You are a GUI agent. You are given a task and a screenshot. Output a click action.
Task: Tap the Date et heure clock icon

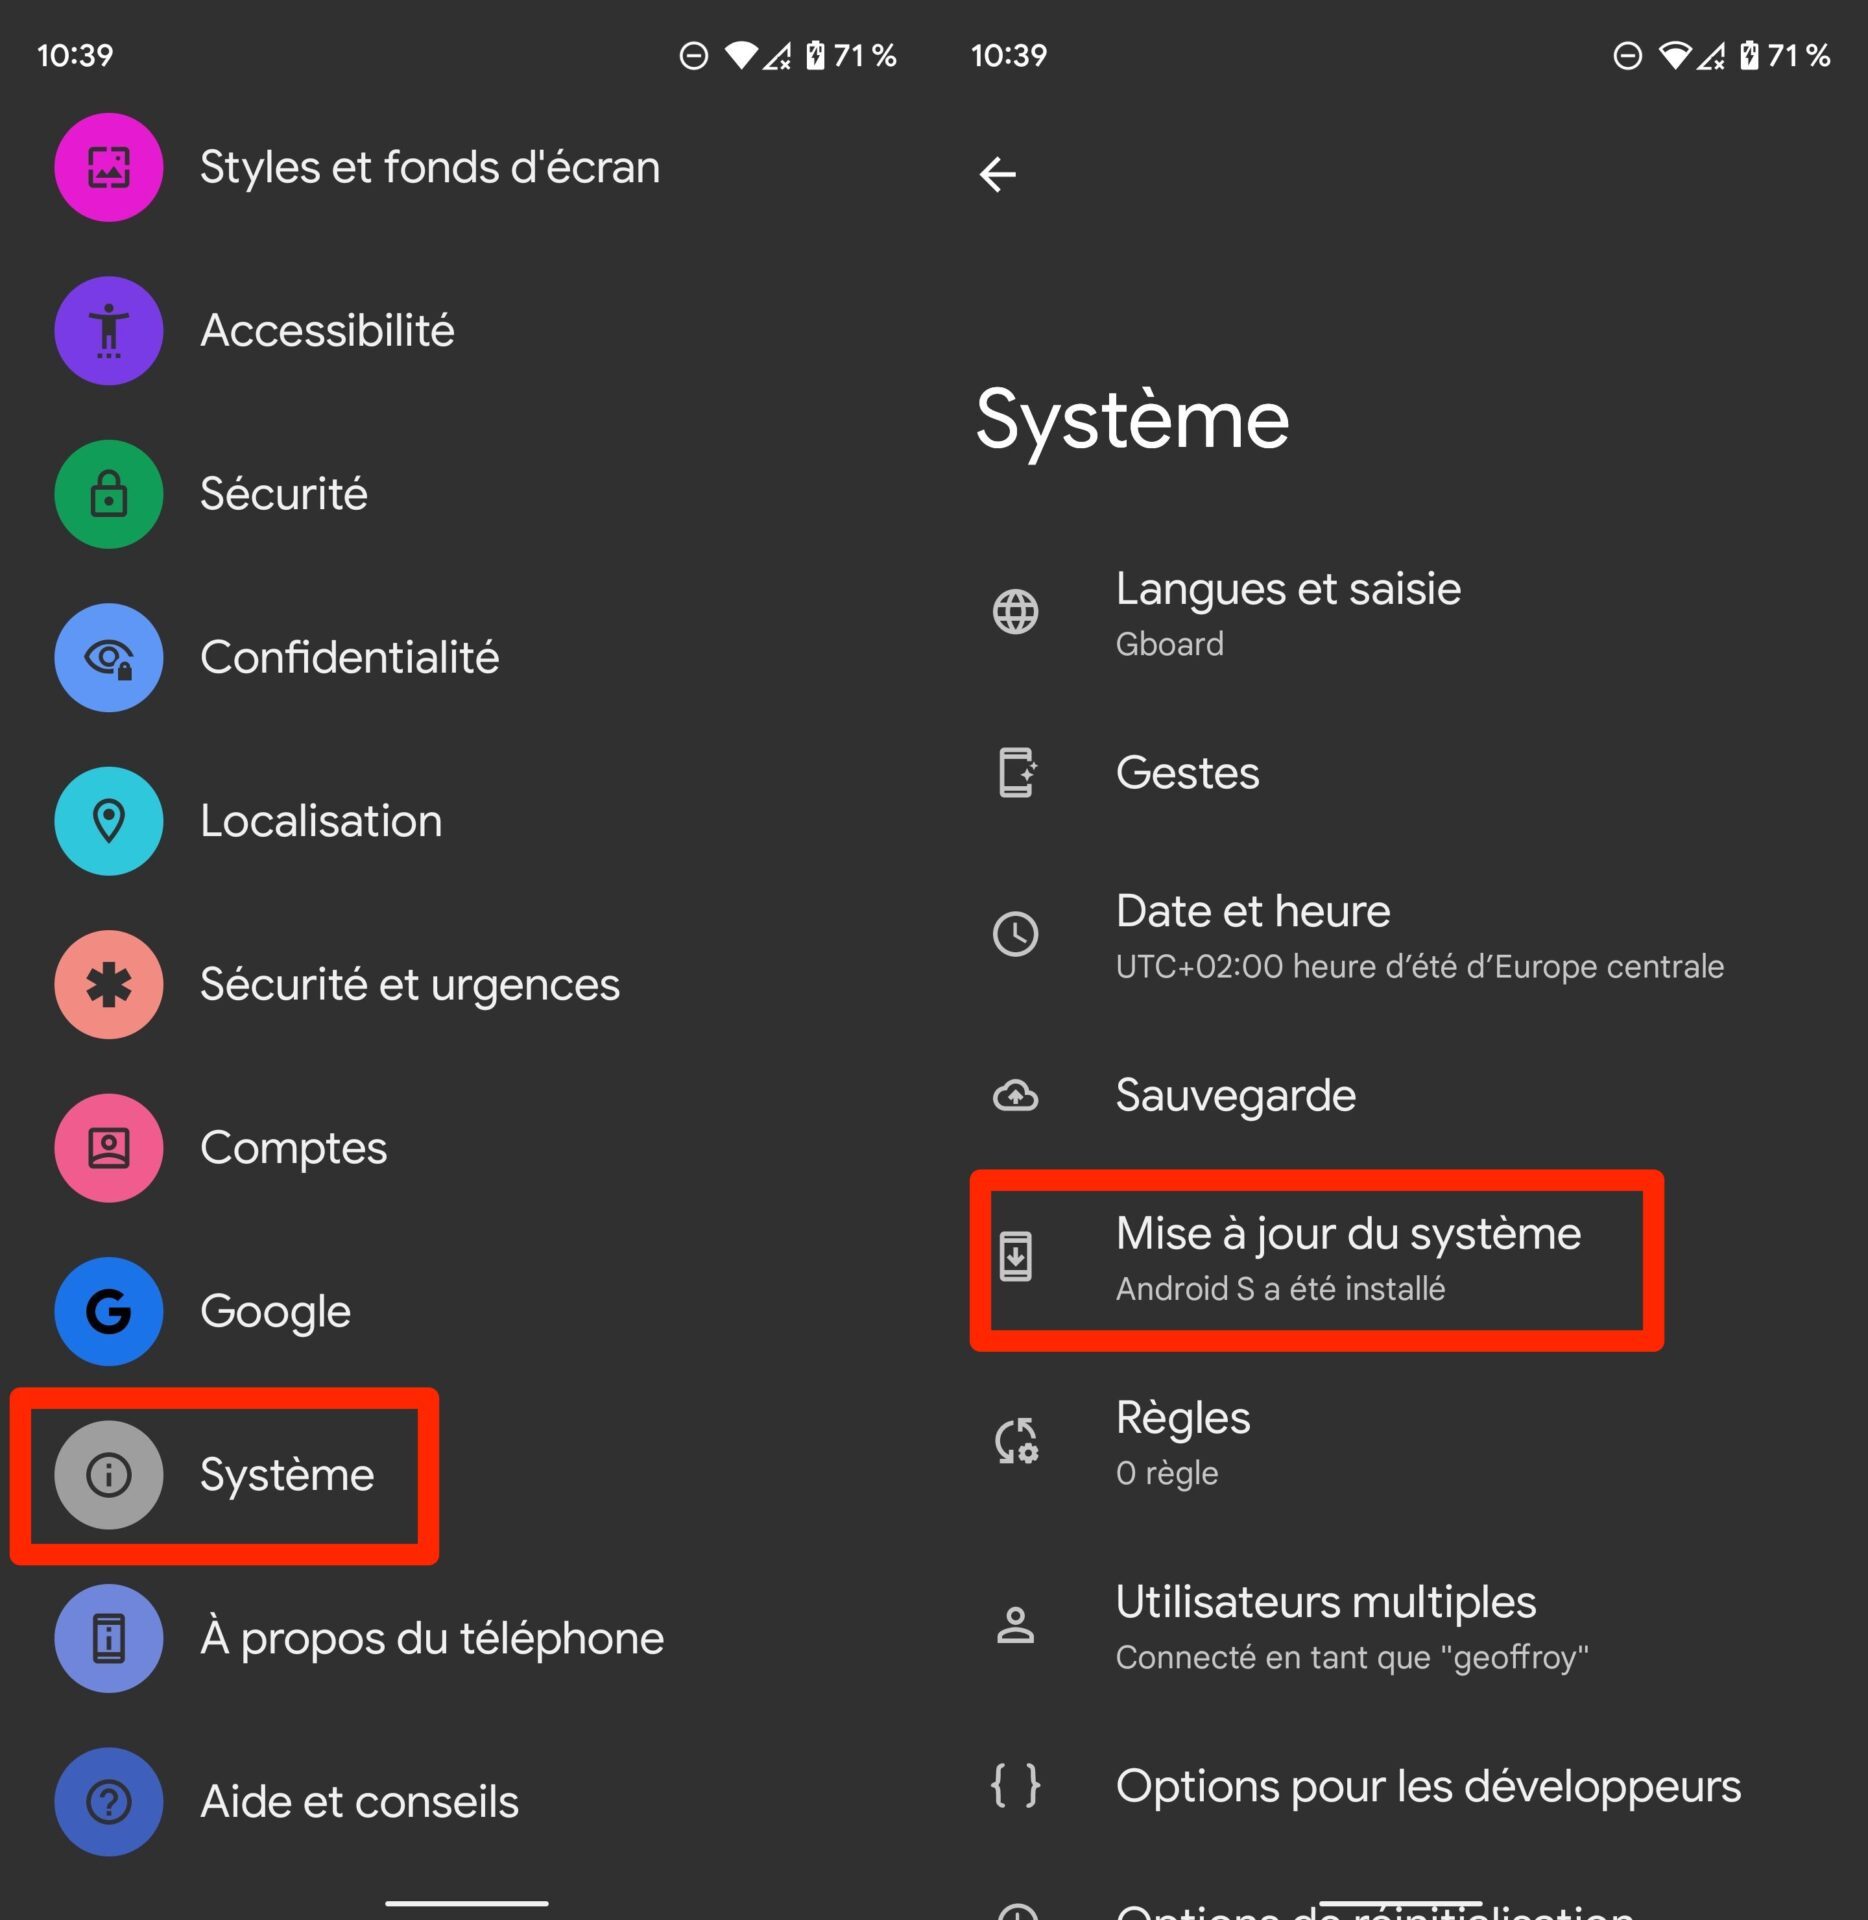coord(1015,934)
